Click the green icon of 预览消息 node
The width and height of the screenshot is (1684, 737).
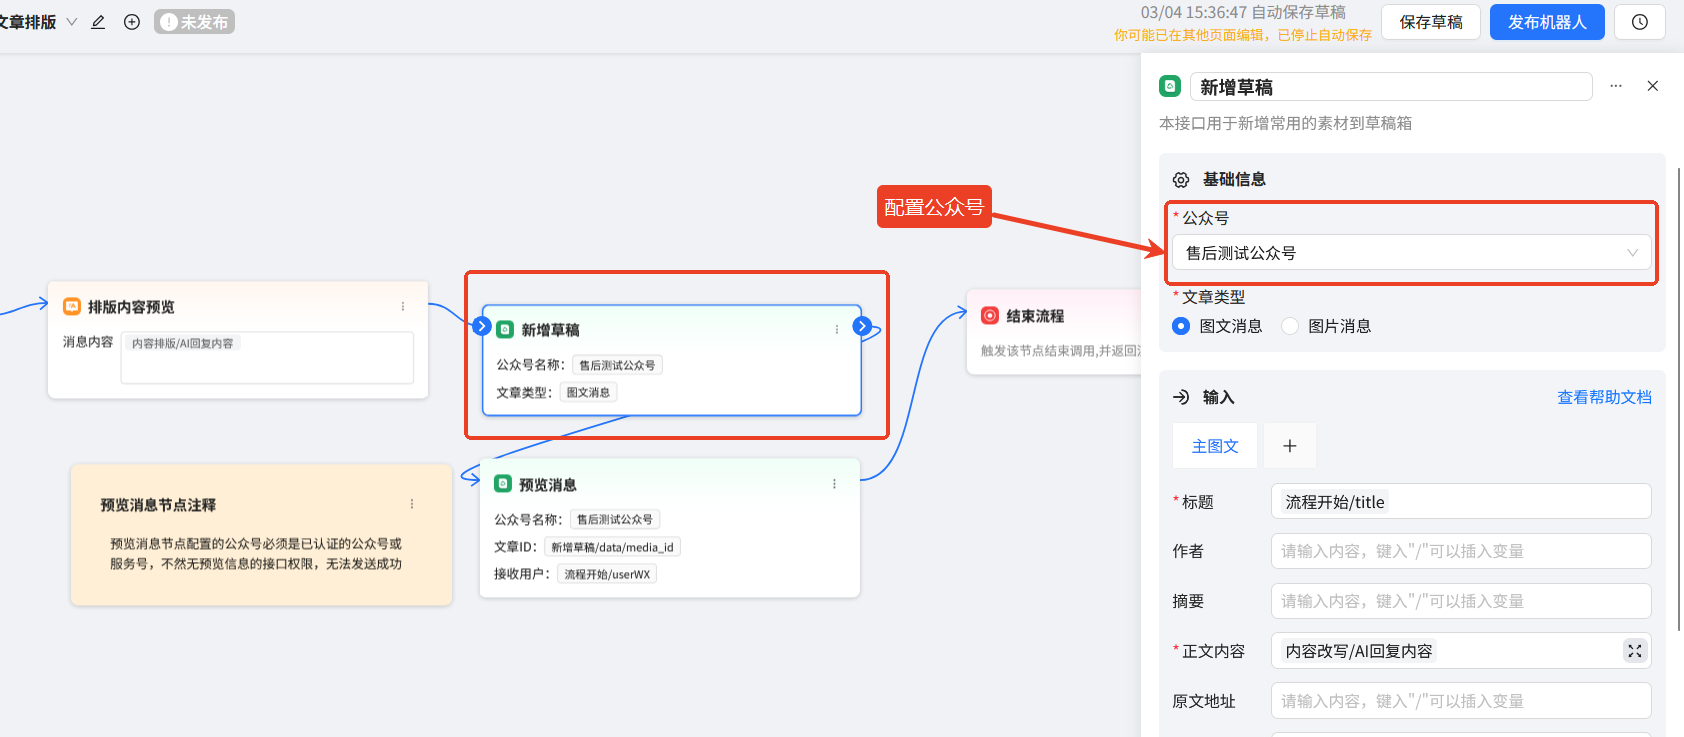tap(503, 484)
